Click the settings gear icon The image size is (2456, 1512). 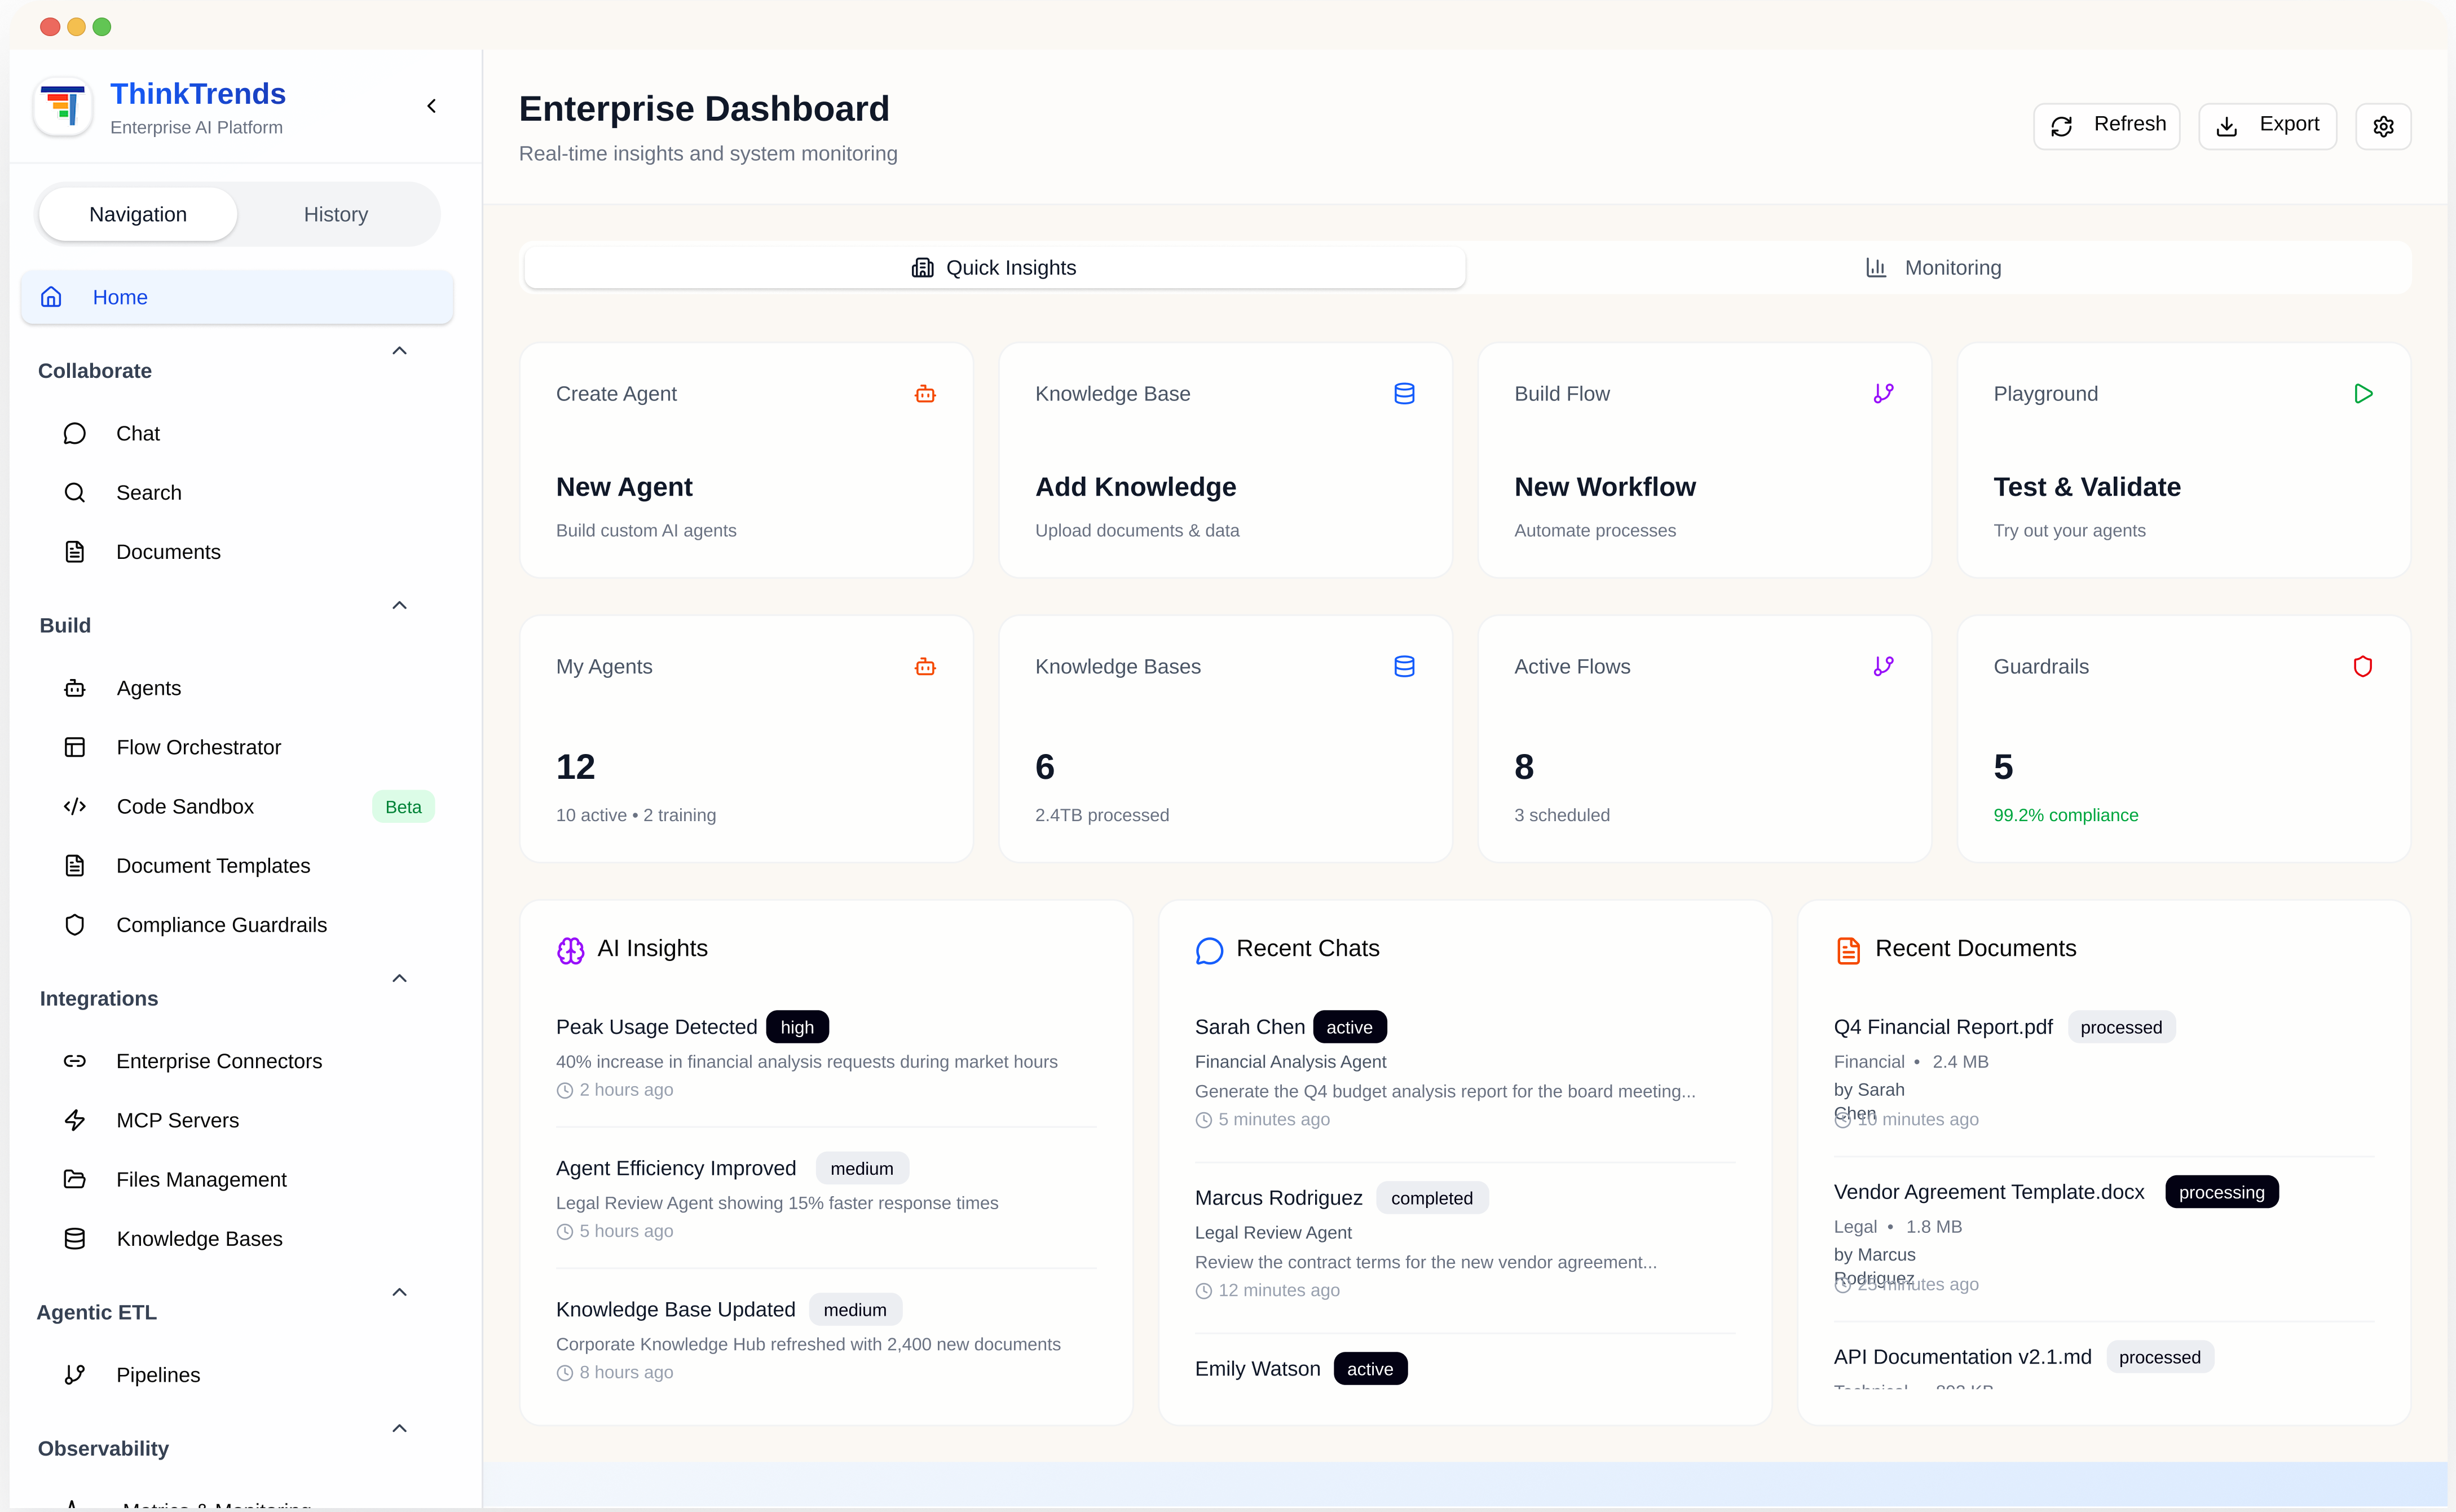click(x=2383, y=126)
